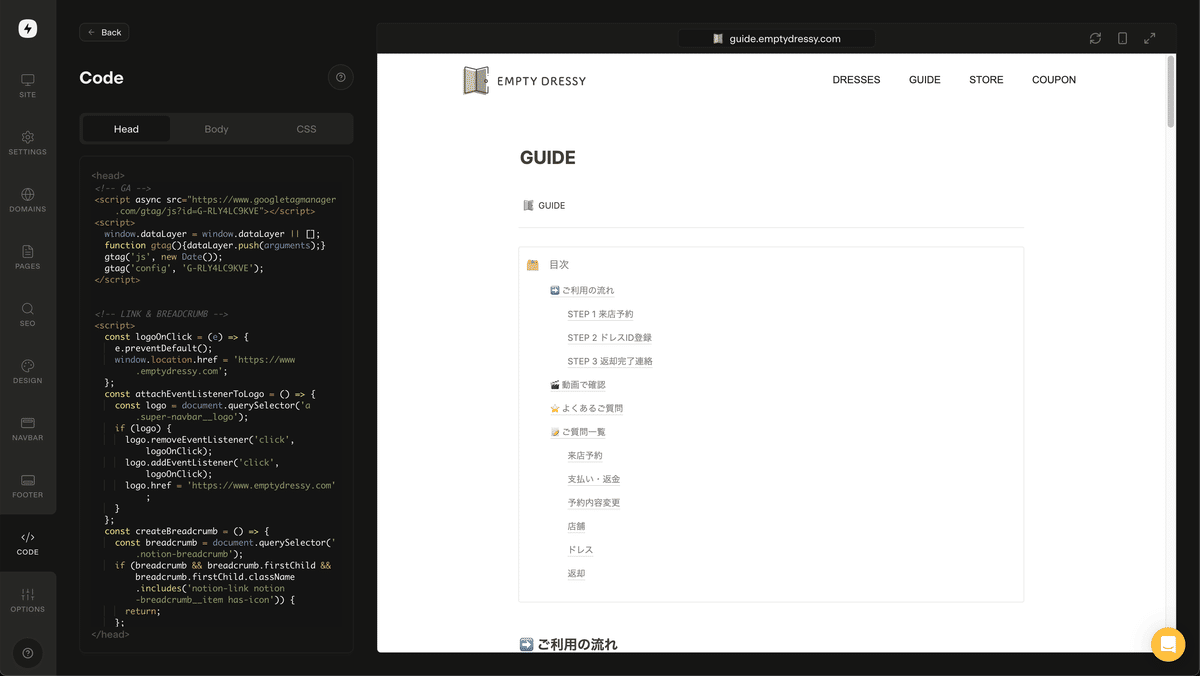Reload the site preview
The height and width of the screenshot is (676, 1200).
click(1095, 38)
